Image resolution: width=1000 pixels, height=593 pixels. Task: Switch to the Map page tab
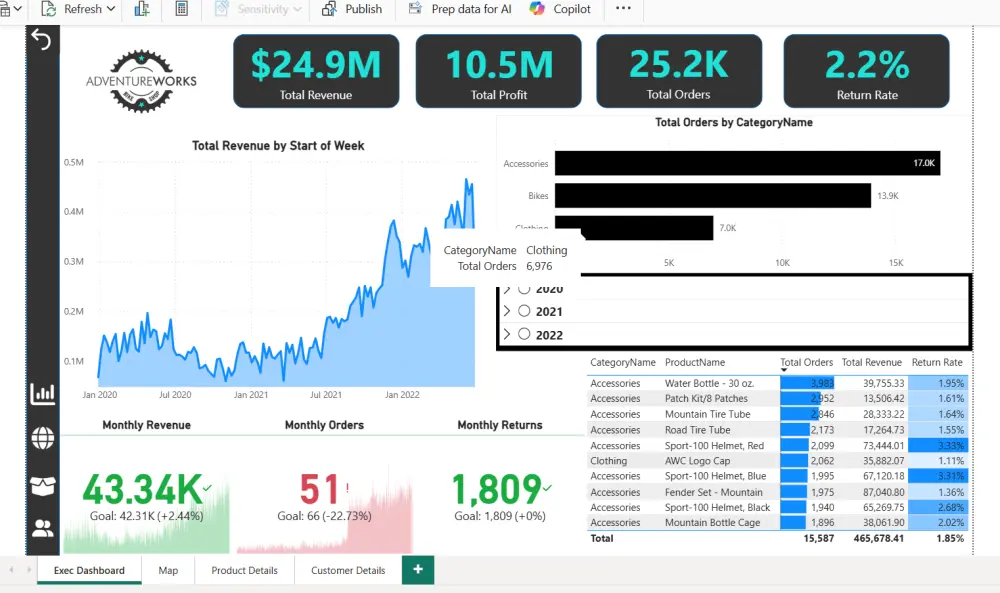click(168, 570)
